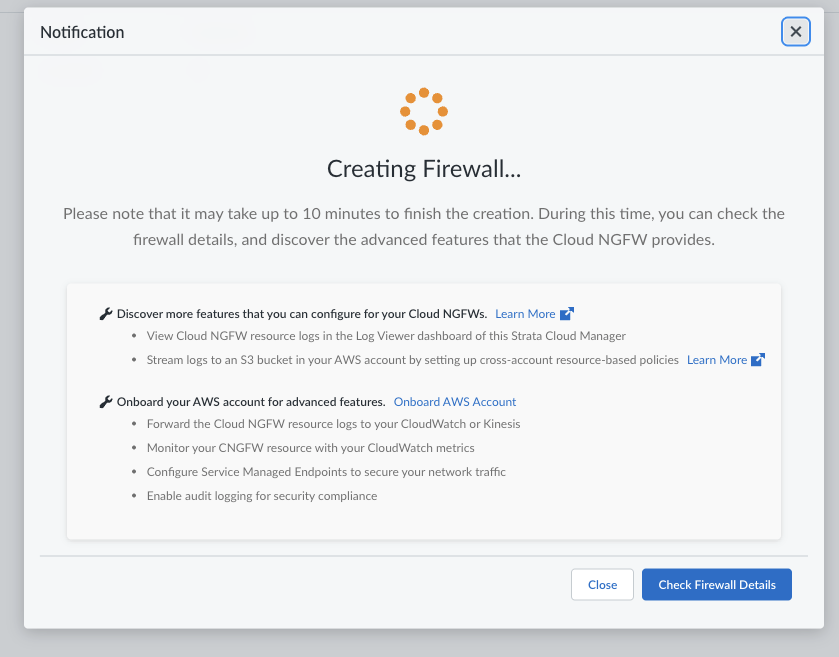Click external-link icon after the S3 bucket Learn More
Screen dimensions: 839x657
(x=758, y=360)
